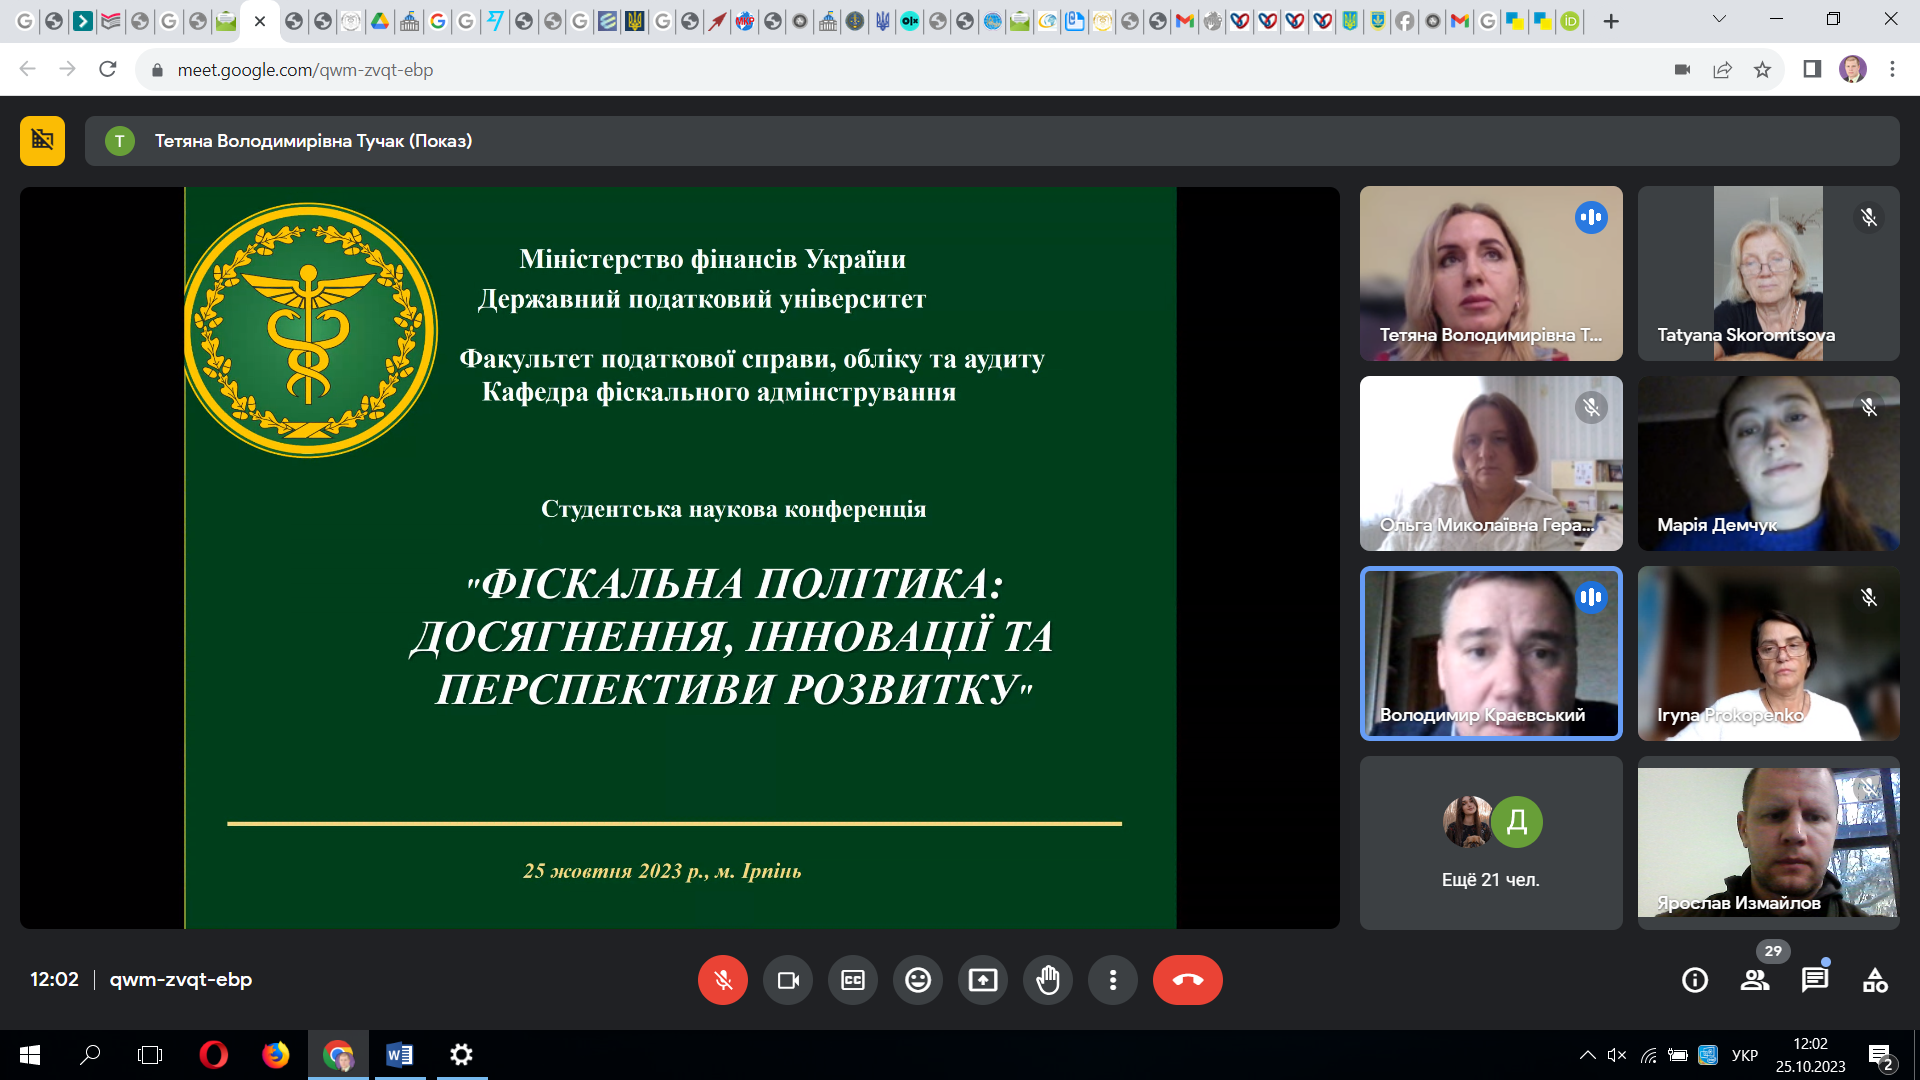Click the Chrome icon on taskbar
The width and height of the screenshot is (1920, 1080).
pos(338,1055)
